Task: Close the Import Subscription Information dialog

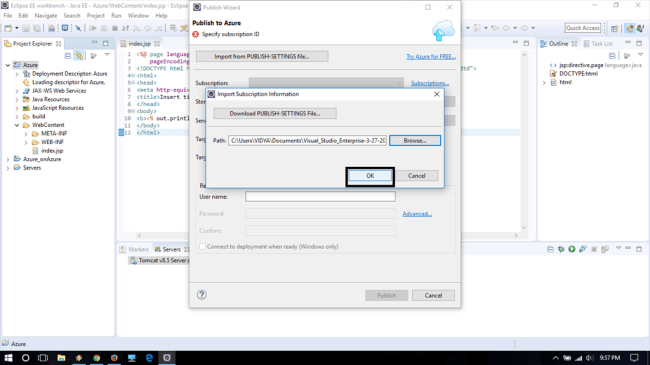Action: pos(437,94)
